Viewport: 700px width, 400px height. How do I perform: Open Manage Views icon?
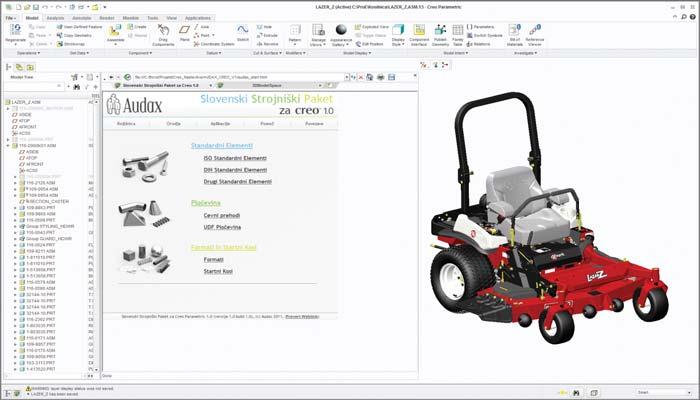pos(318,30)
